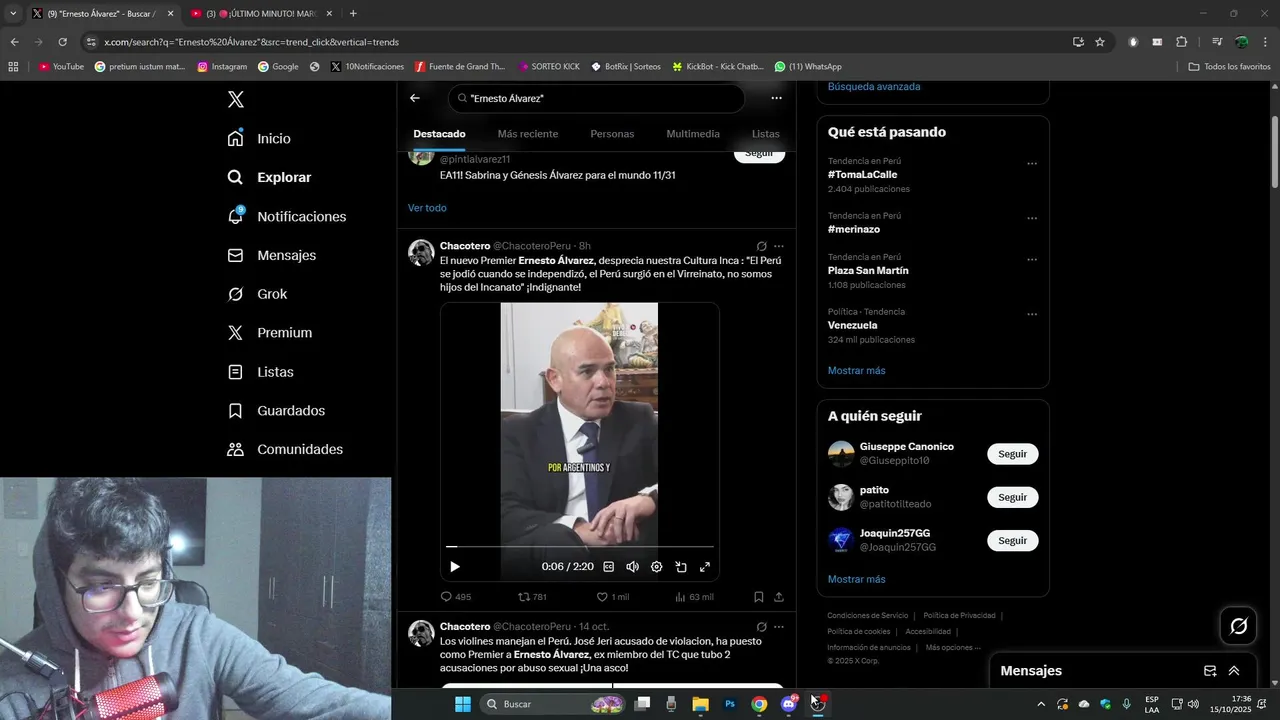The width and height of the screenshot is (1280, 720).
Task: Like the post with 1 mil likes
Action: click(613, 597)
